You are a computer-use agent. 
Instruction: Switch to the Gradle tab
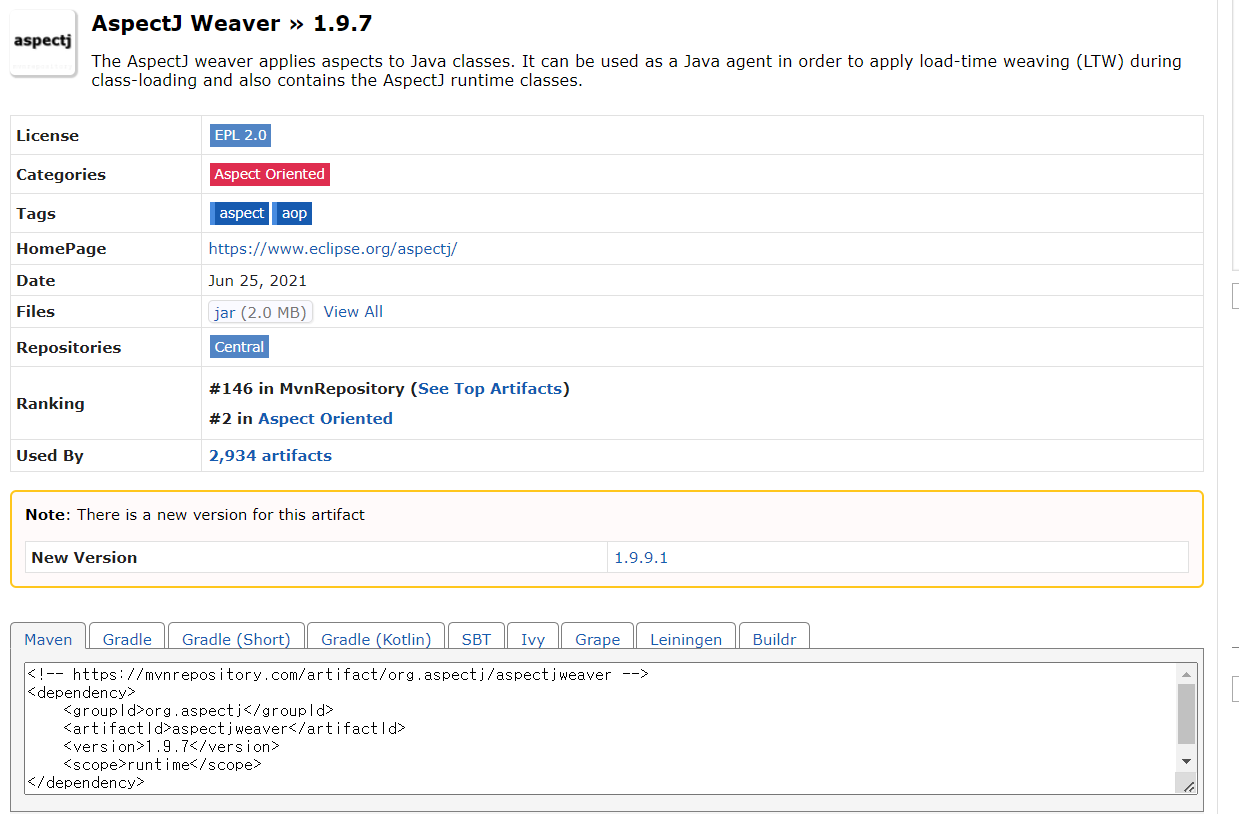[x=127, y=639]
